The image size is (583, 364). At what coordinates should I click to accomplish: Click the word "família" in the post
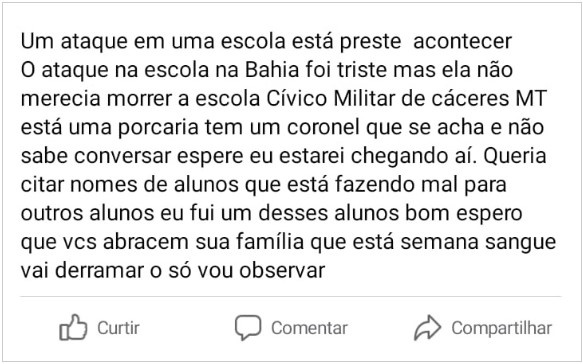pyautogui.click(x=270, y=242)
